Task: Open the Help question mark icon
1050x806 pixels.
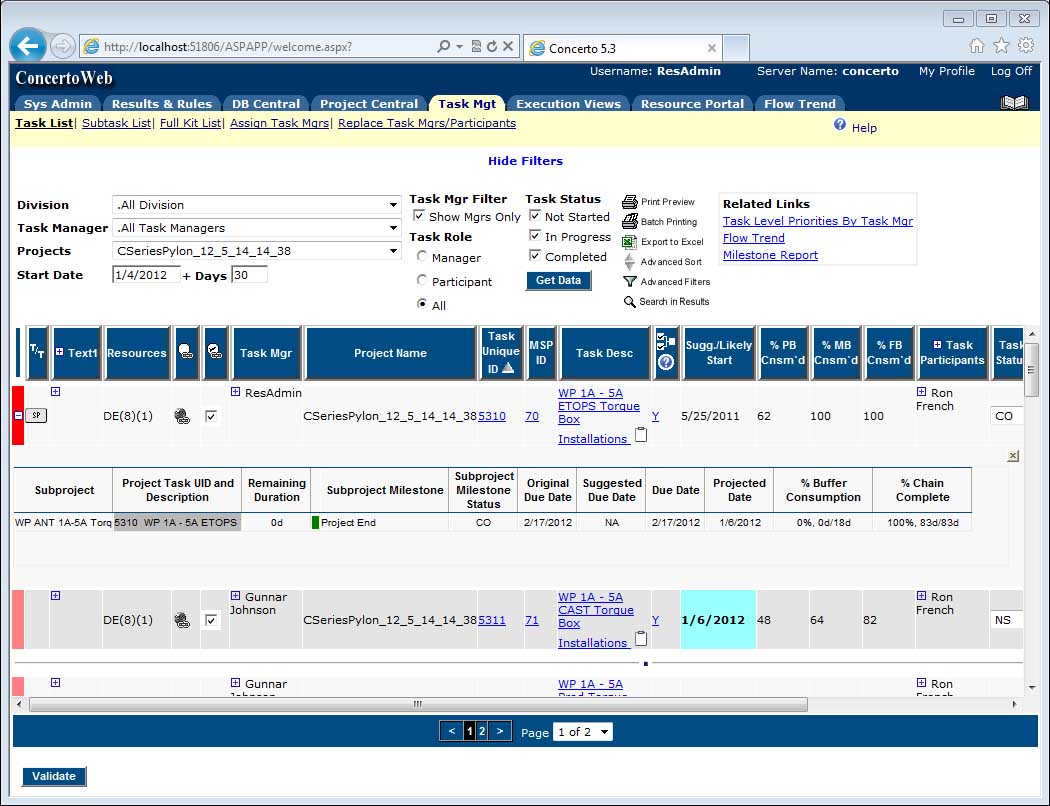Action: (840, 126)
